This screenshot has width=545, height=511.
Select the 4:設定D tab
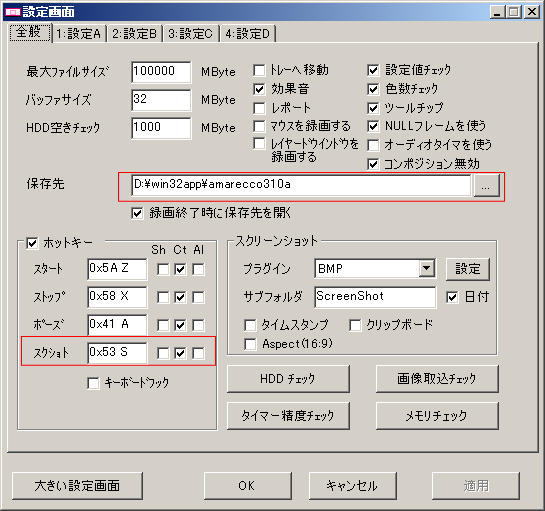click(247, 34)
